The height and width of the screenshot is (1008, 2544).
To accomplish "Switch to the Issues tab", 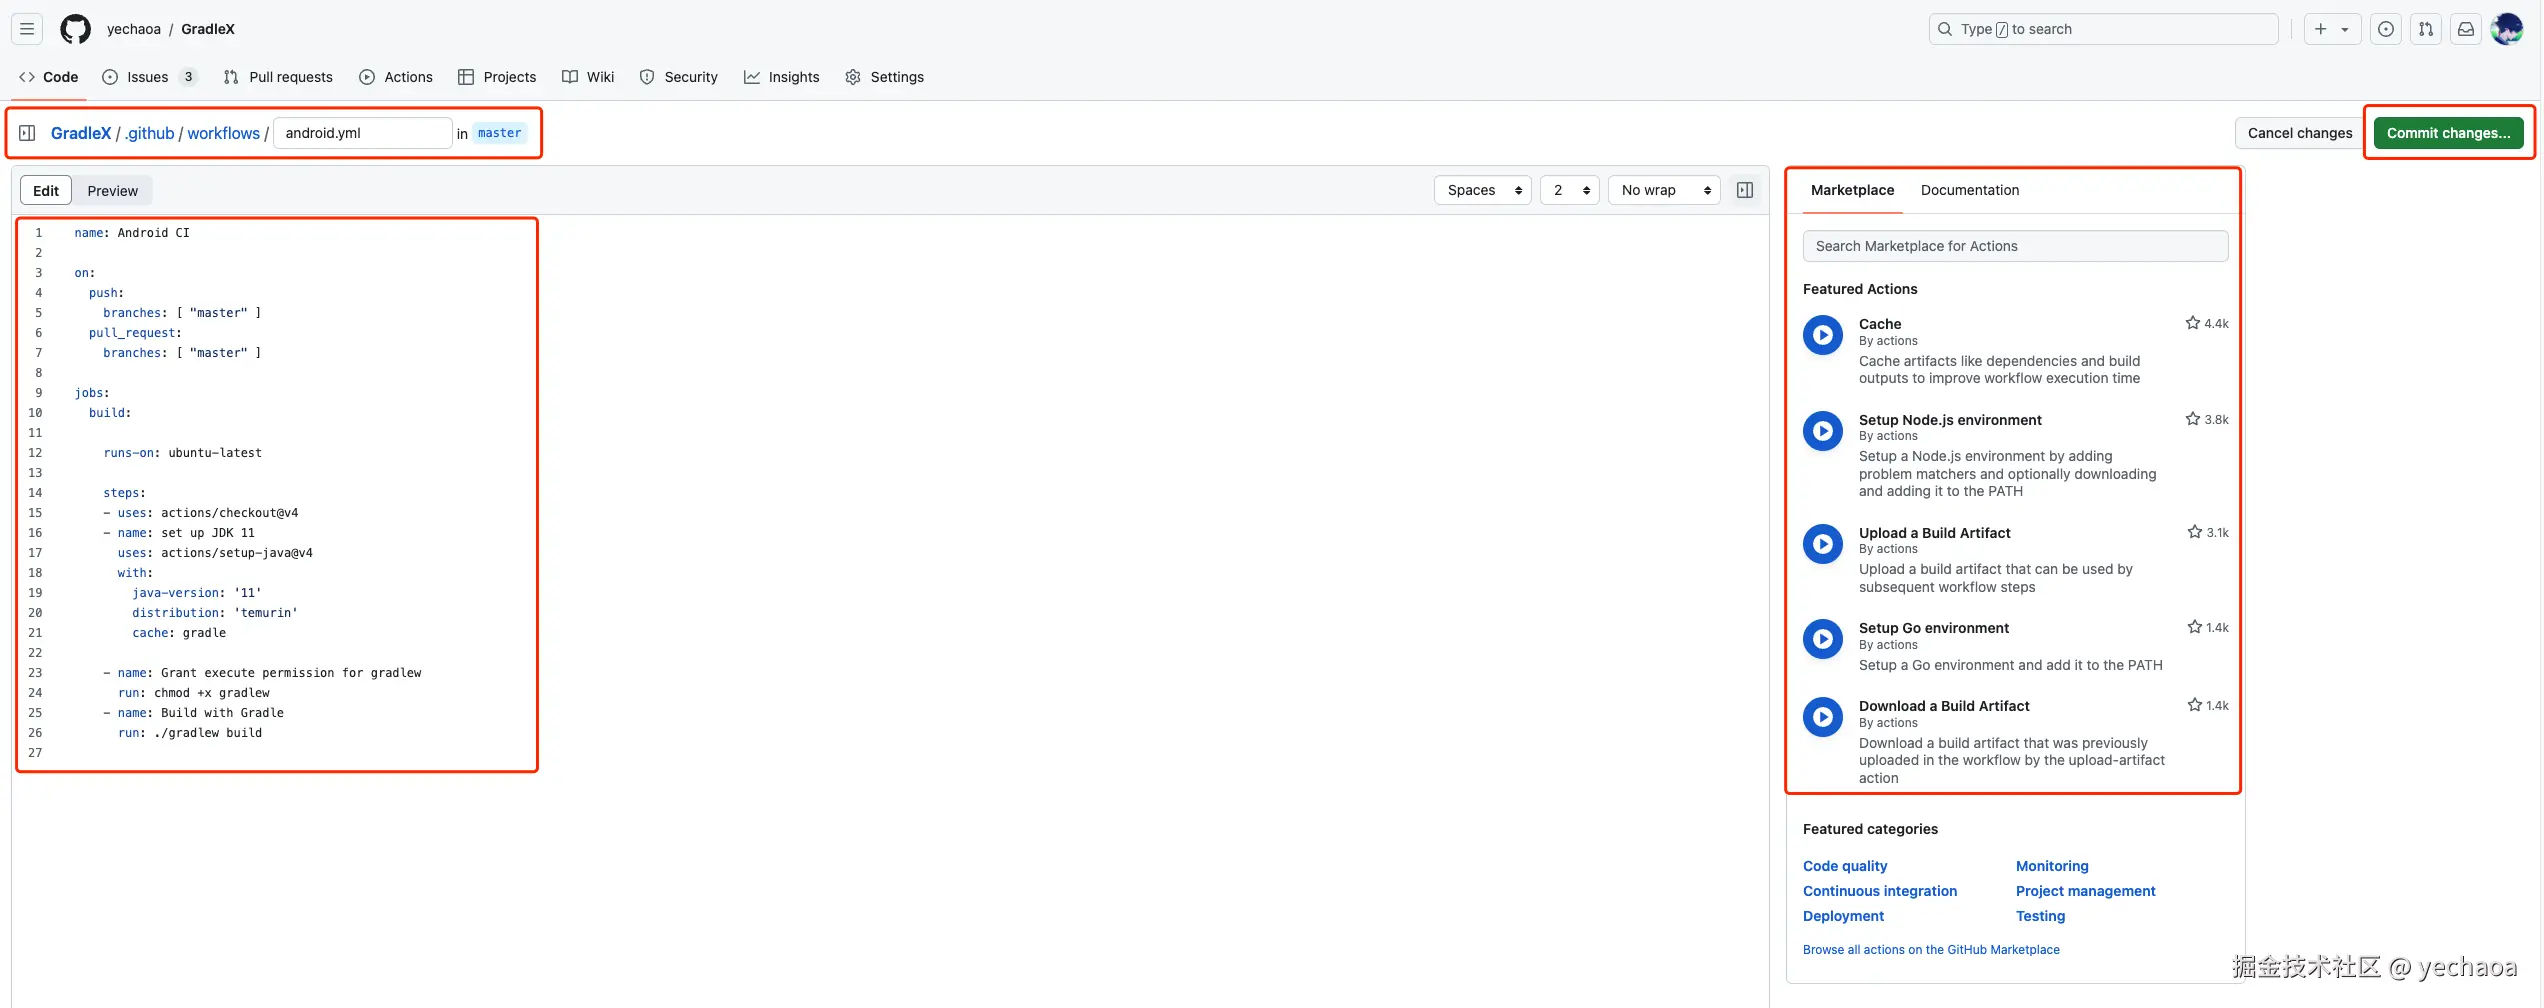I will tap(150, 77).
